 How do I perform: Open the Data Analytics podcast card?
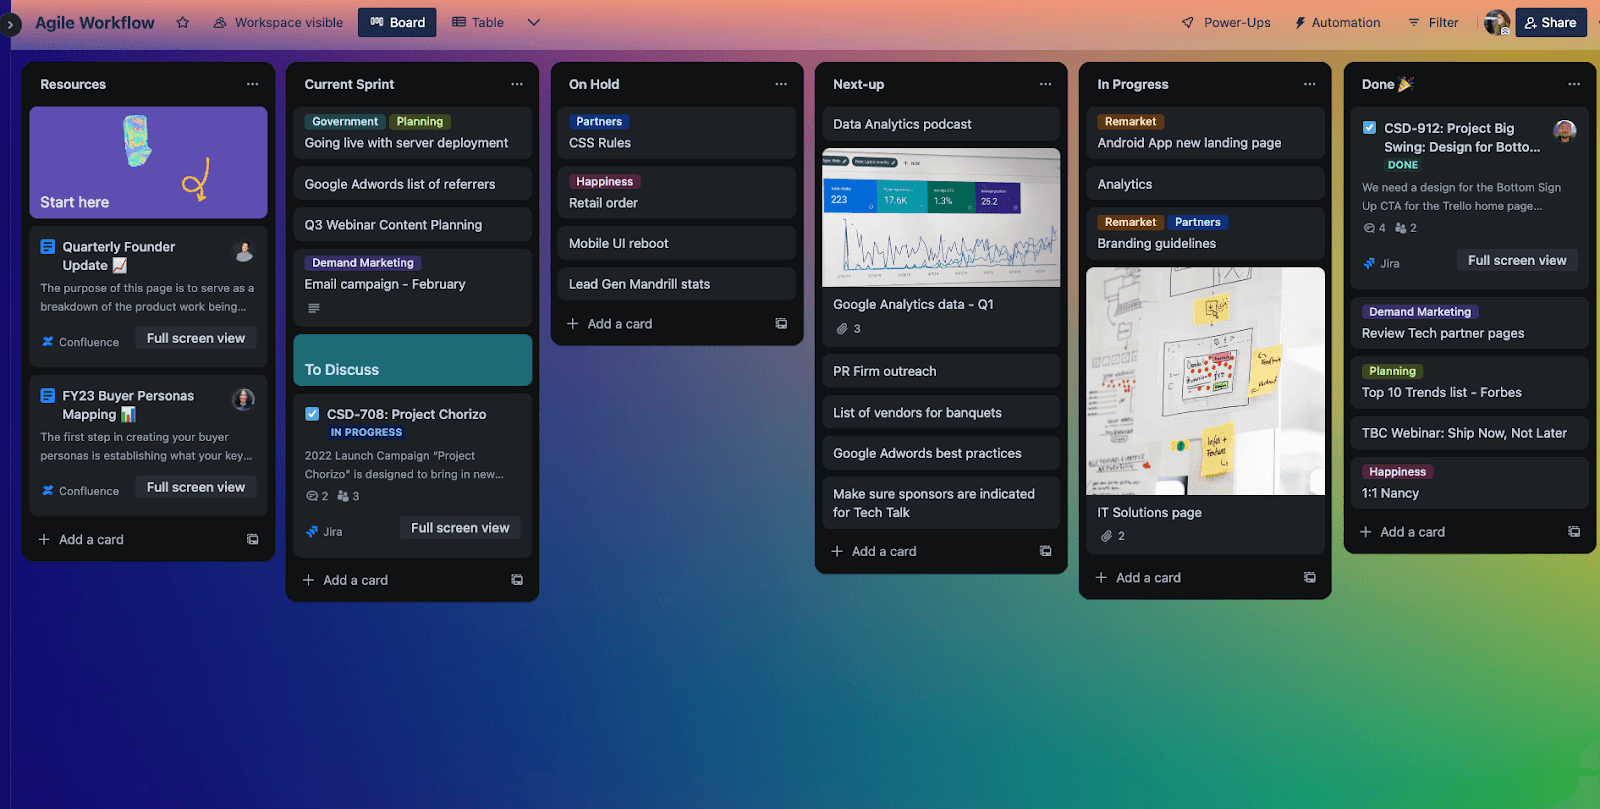[941, 124]
